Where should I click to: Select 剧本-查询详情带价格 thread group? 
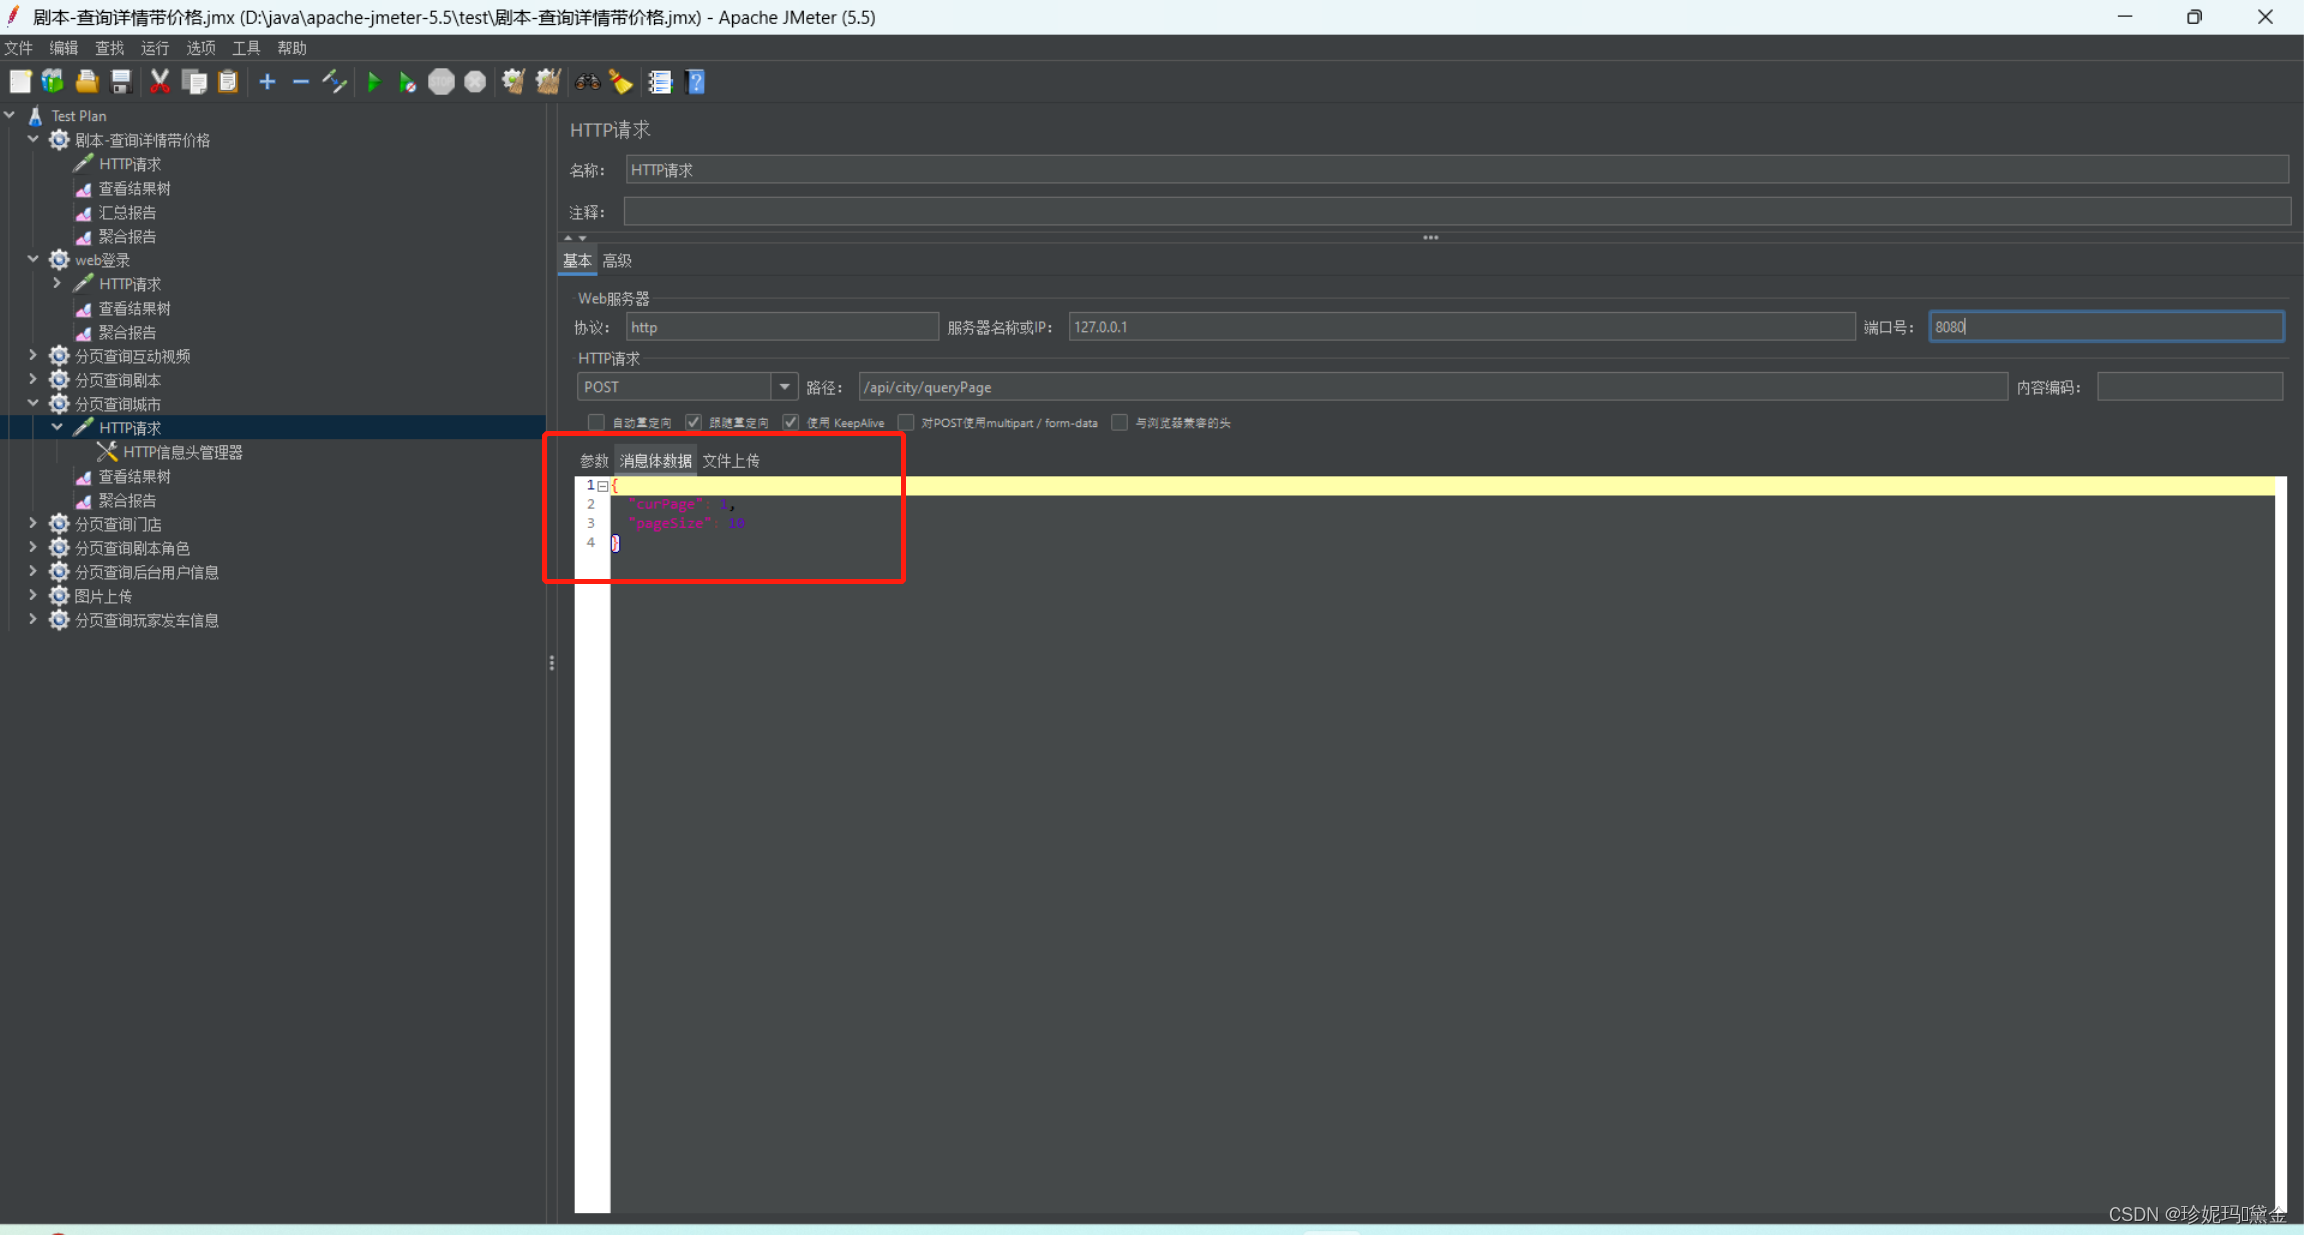[142, 140]
